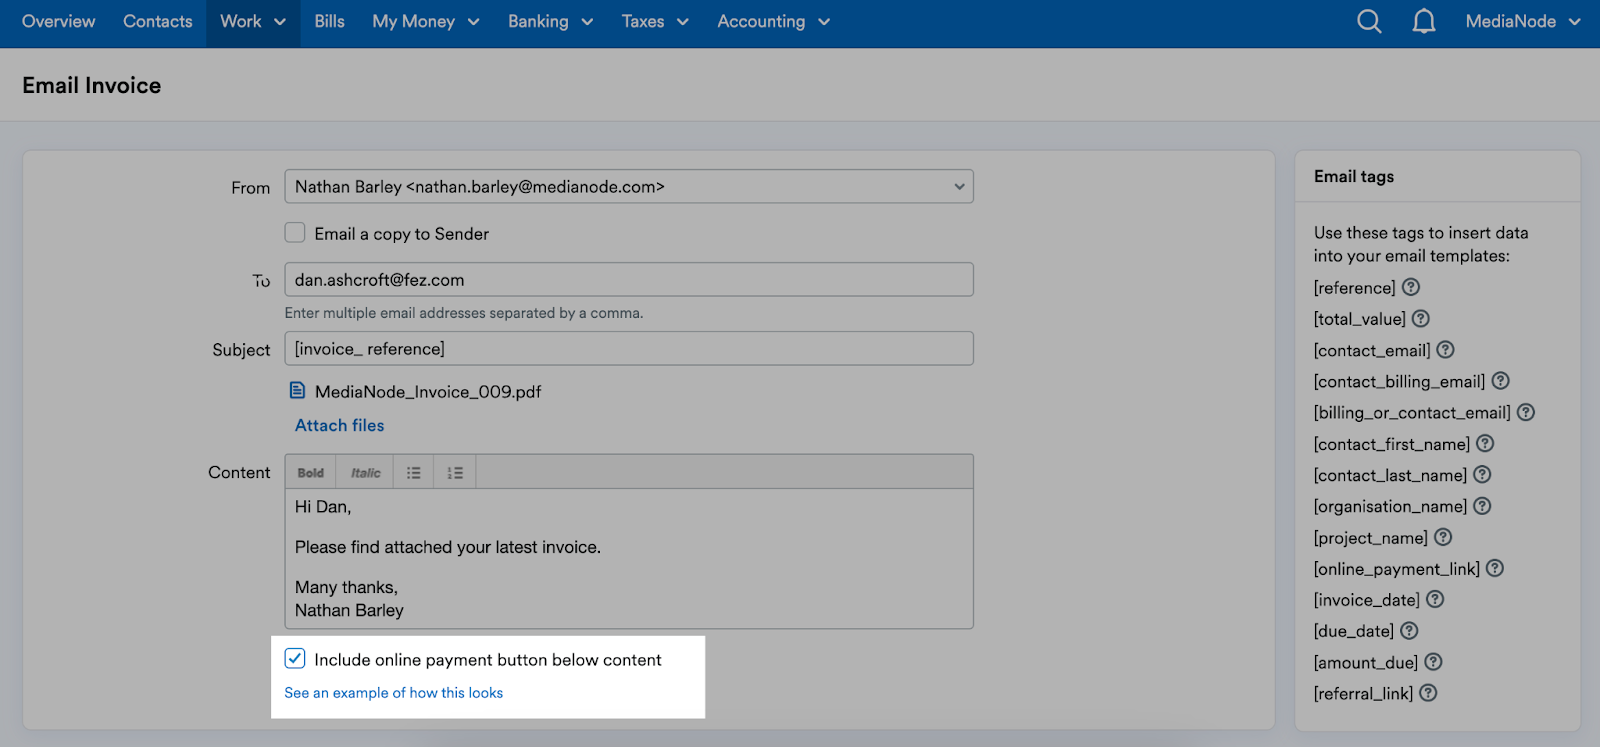Click the MediaNode_Invoice_009.pdf document icon

[297, 390]
